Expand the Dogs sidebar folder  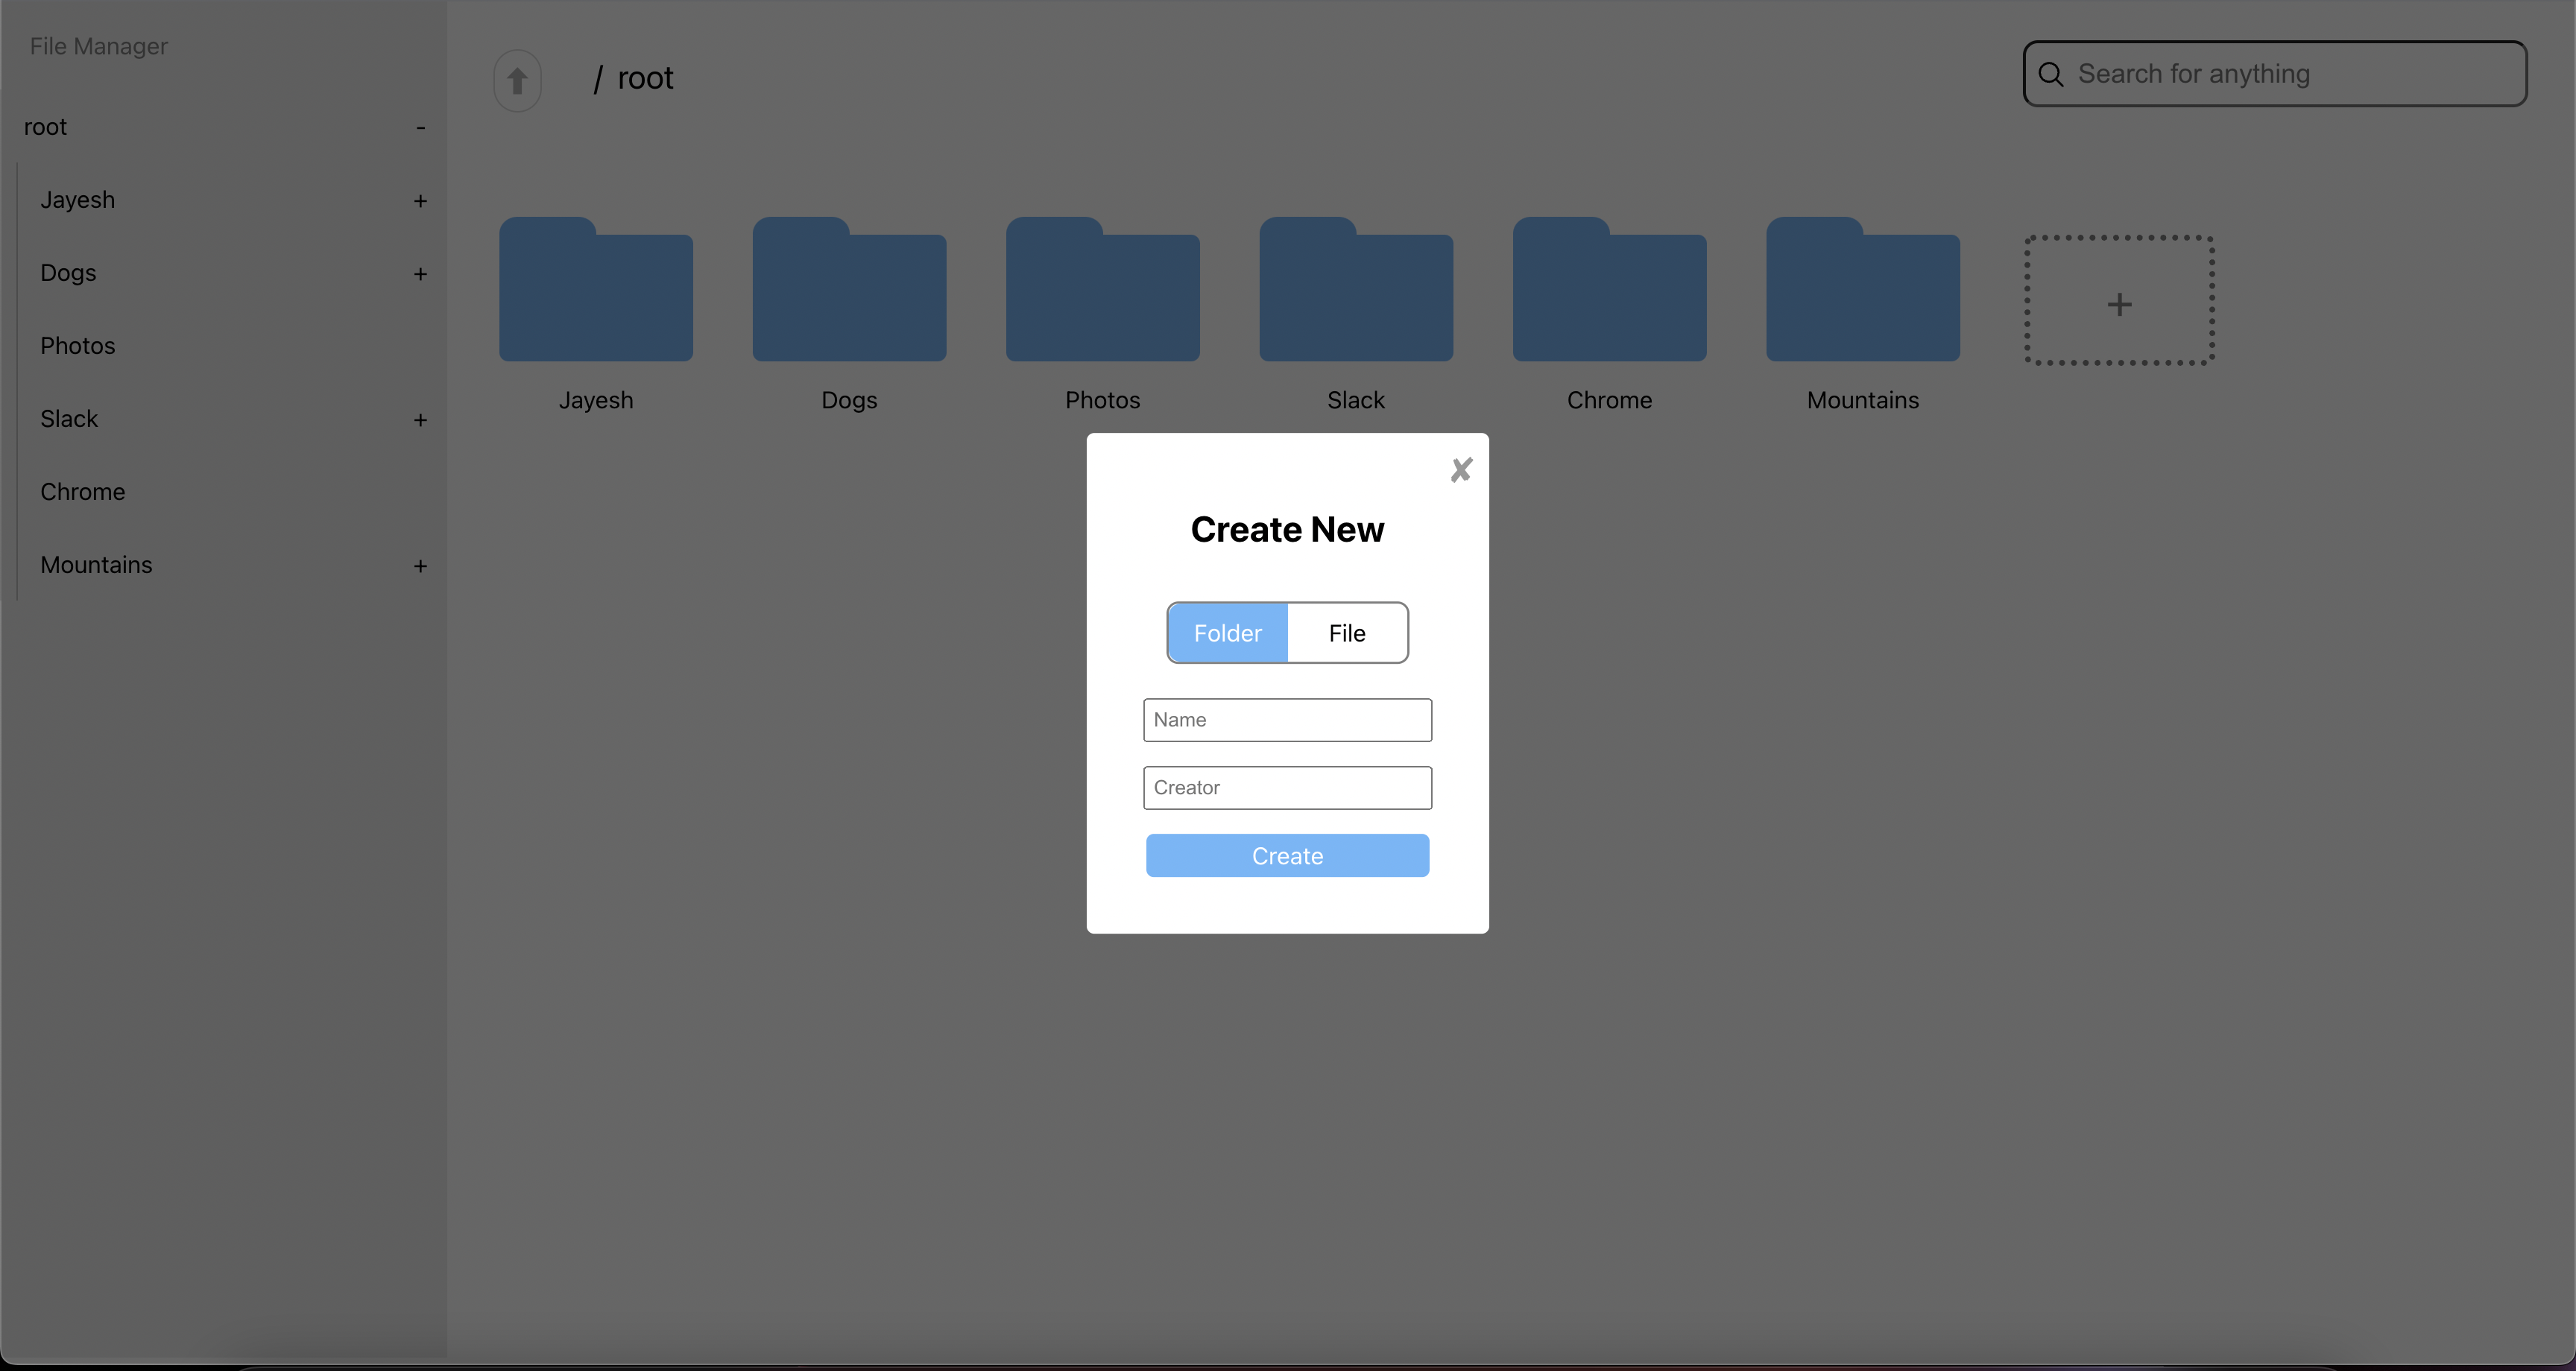[x=420, y=274]
